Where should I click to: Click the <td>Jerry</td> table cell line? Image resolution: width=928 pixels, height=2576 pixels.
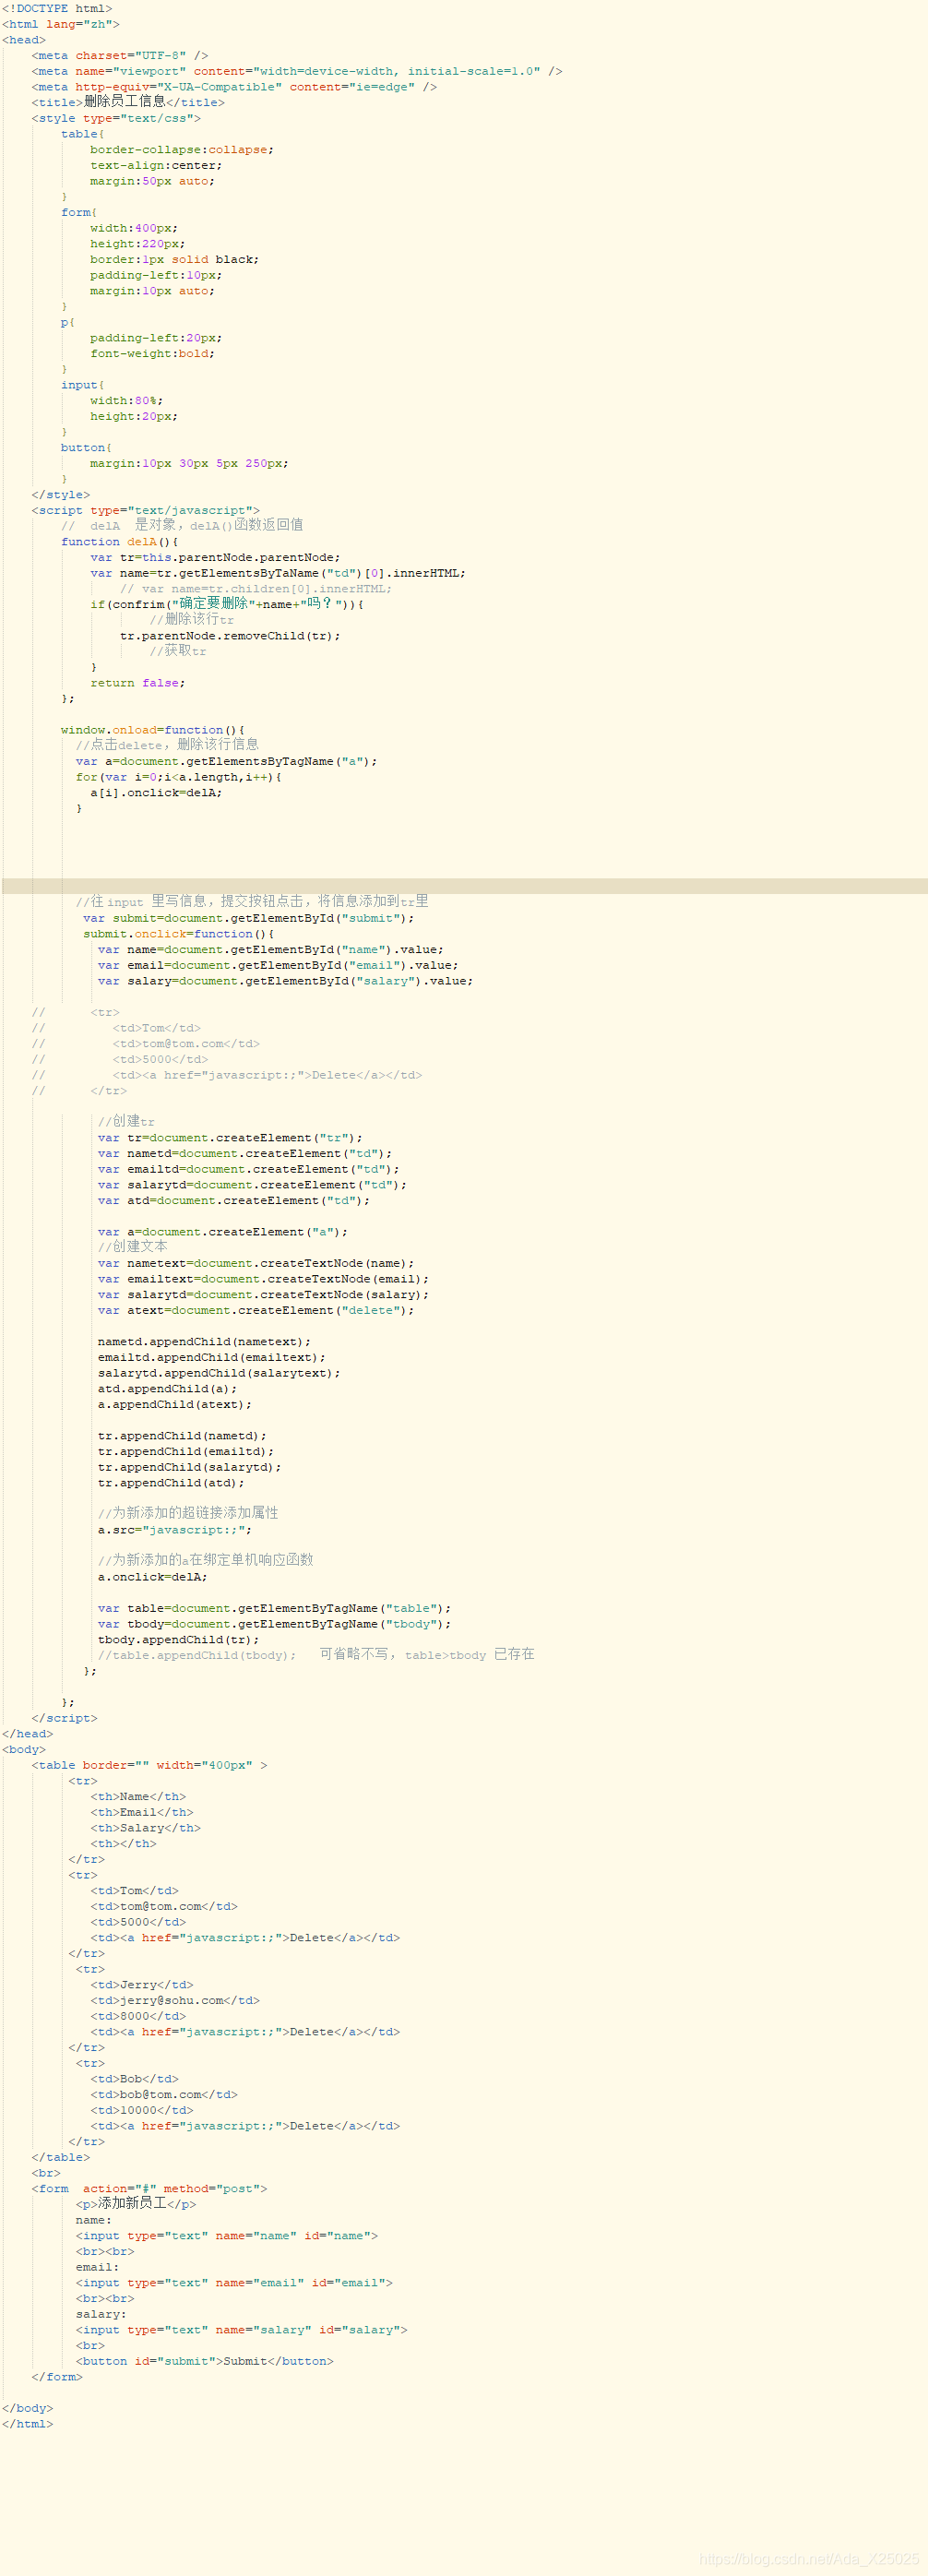(x=142, y=1985)
